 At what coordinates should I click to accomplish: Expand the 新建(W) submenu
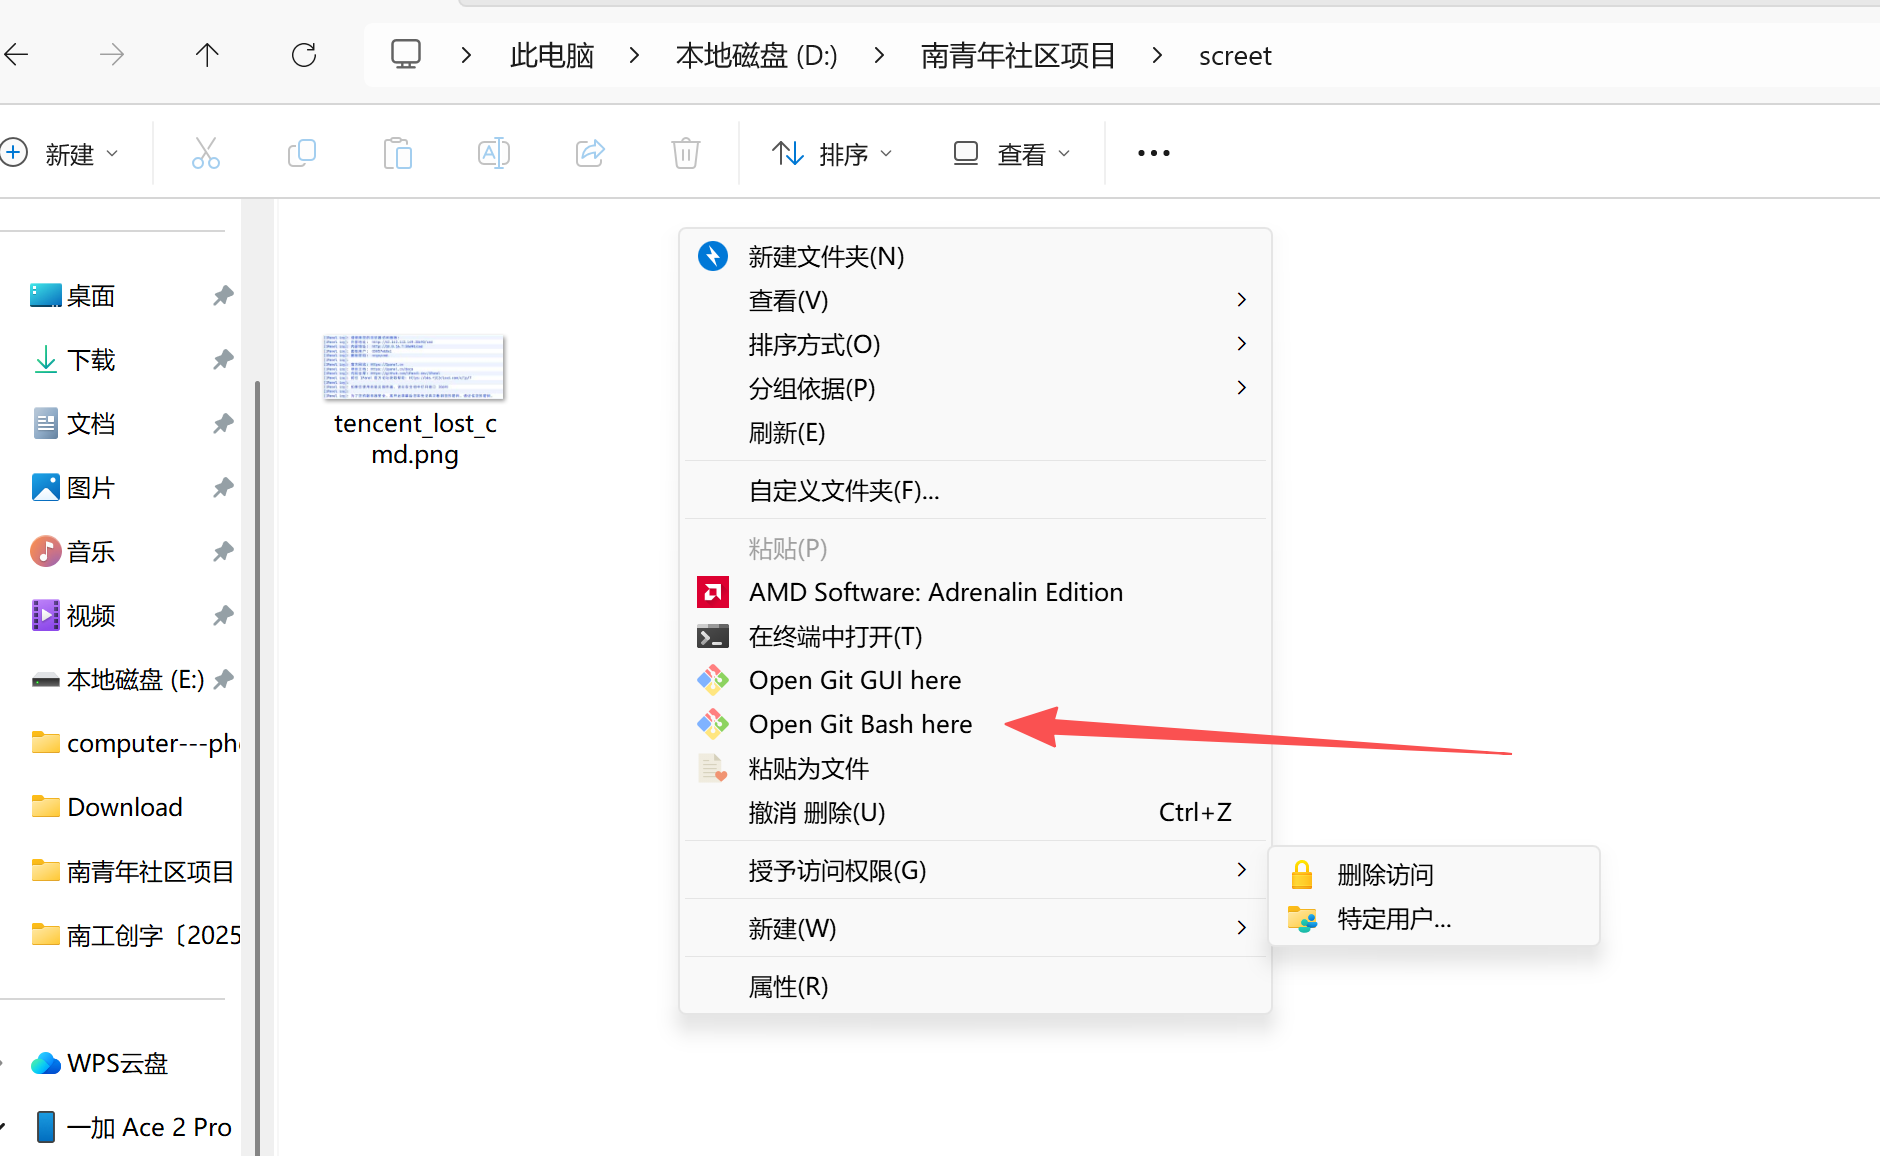click(x=792, y=928)
